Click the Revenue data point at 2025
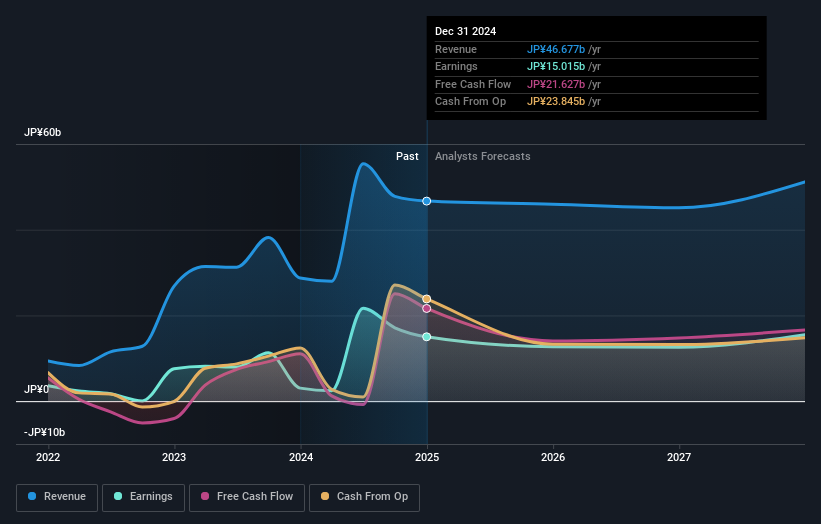Image resolution: width=821 pixels, height=524 pixels. click(x=427, y=201)
